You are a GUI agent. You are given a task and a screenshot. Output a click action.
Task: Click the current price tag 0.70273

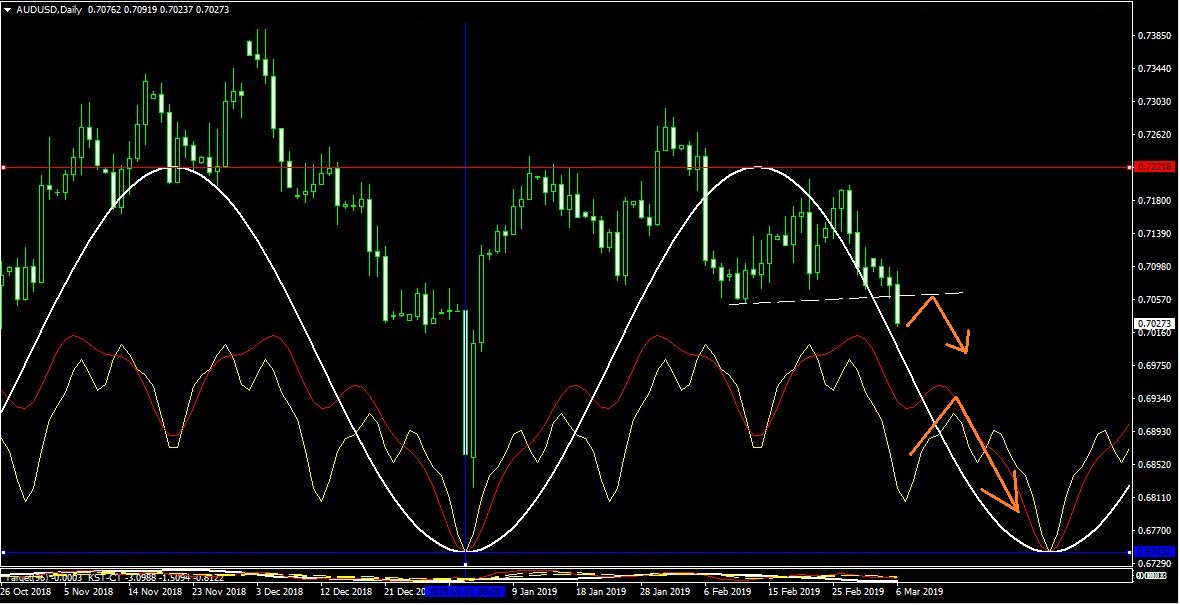(x=1154, y=324)
